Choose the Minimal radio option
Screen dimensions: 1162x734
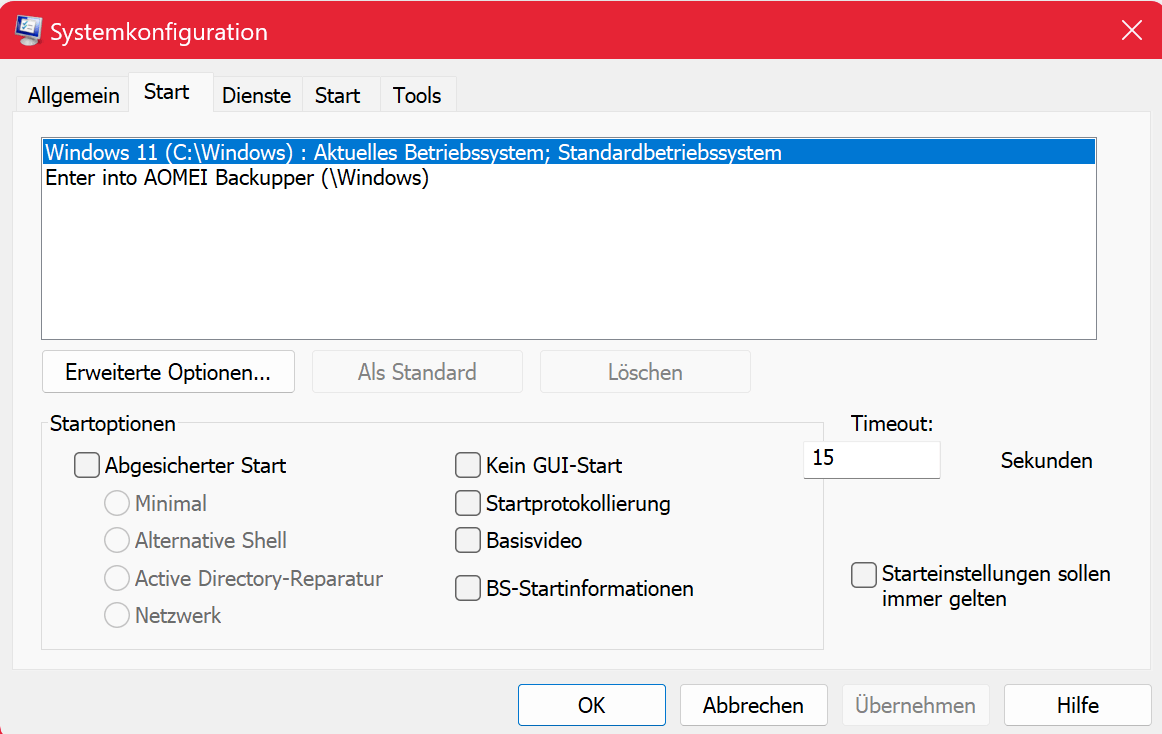pyautogui.click(x=116, y=503)
